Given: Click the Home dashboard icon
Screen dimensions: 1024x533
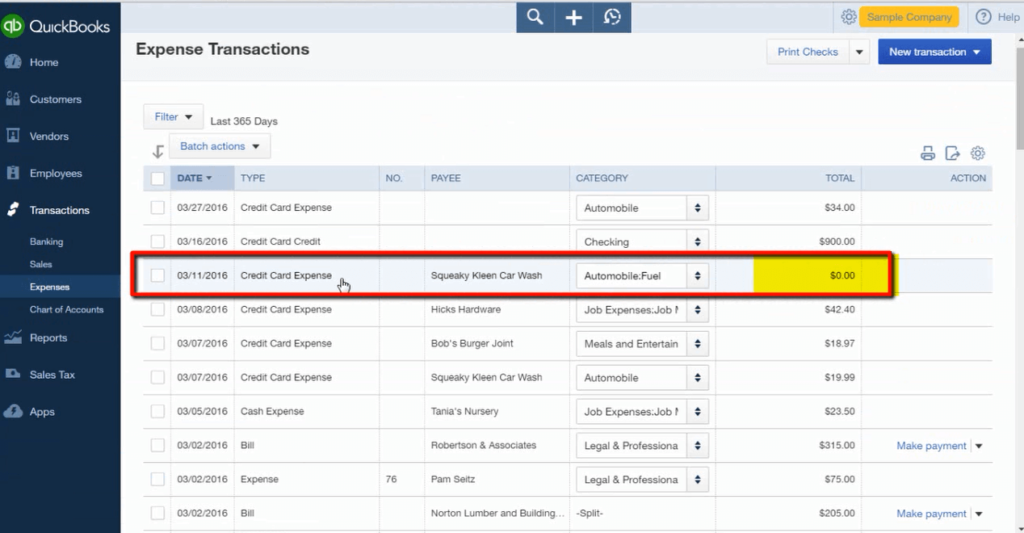Looking at the screenshot, I should click(12, 62).
